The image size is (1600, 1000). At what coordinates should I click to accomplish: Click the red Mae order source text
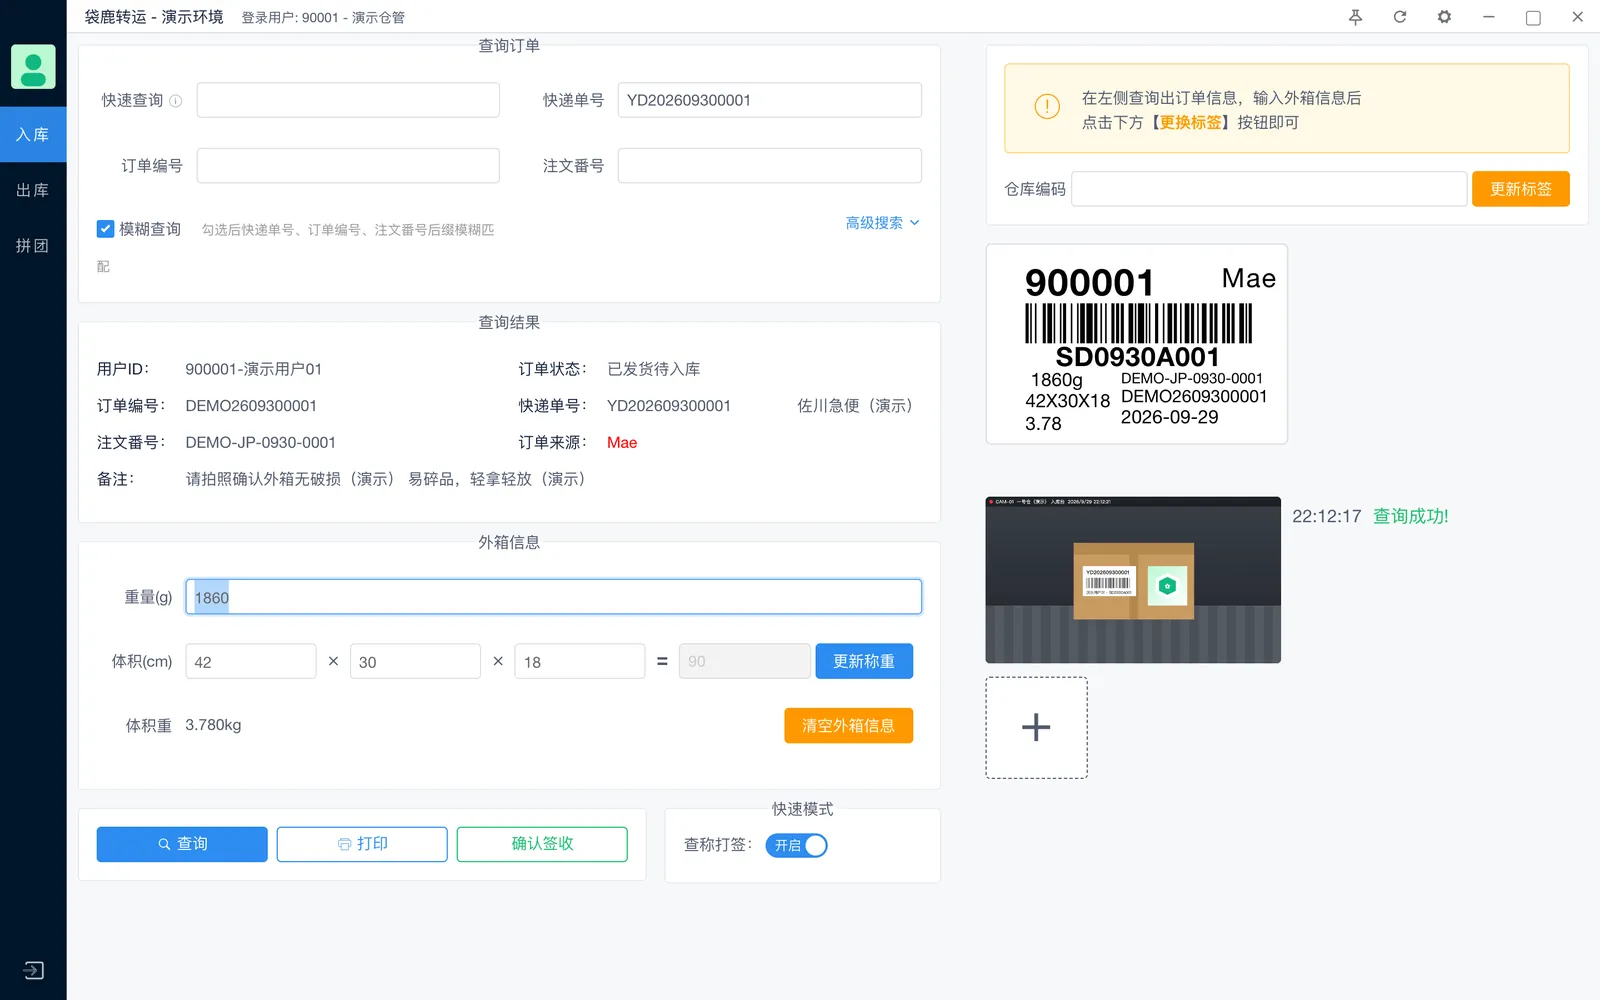pyautogui.click(x=622, y=442)
